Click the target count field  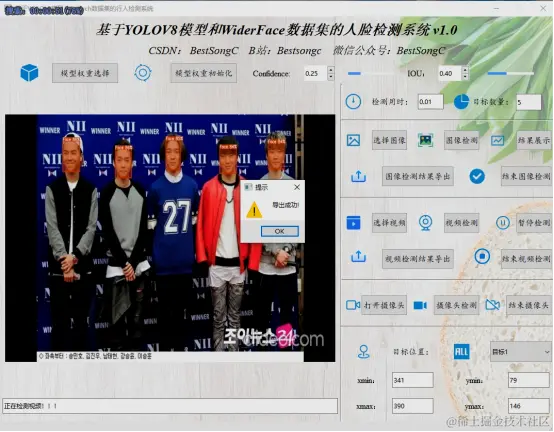[x=529, y=102]
